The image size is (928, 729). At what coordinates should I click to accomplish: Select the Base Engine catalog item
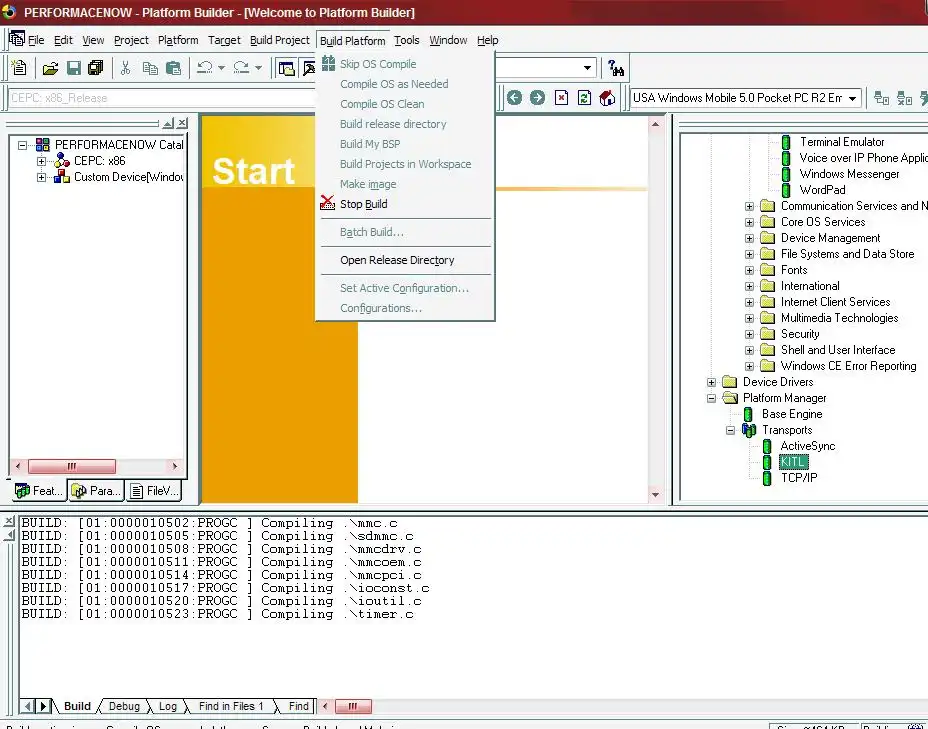(792, 414)
